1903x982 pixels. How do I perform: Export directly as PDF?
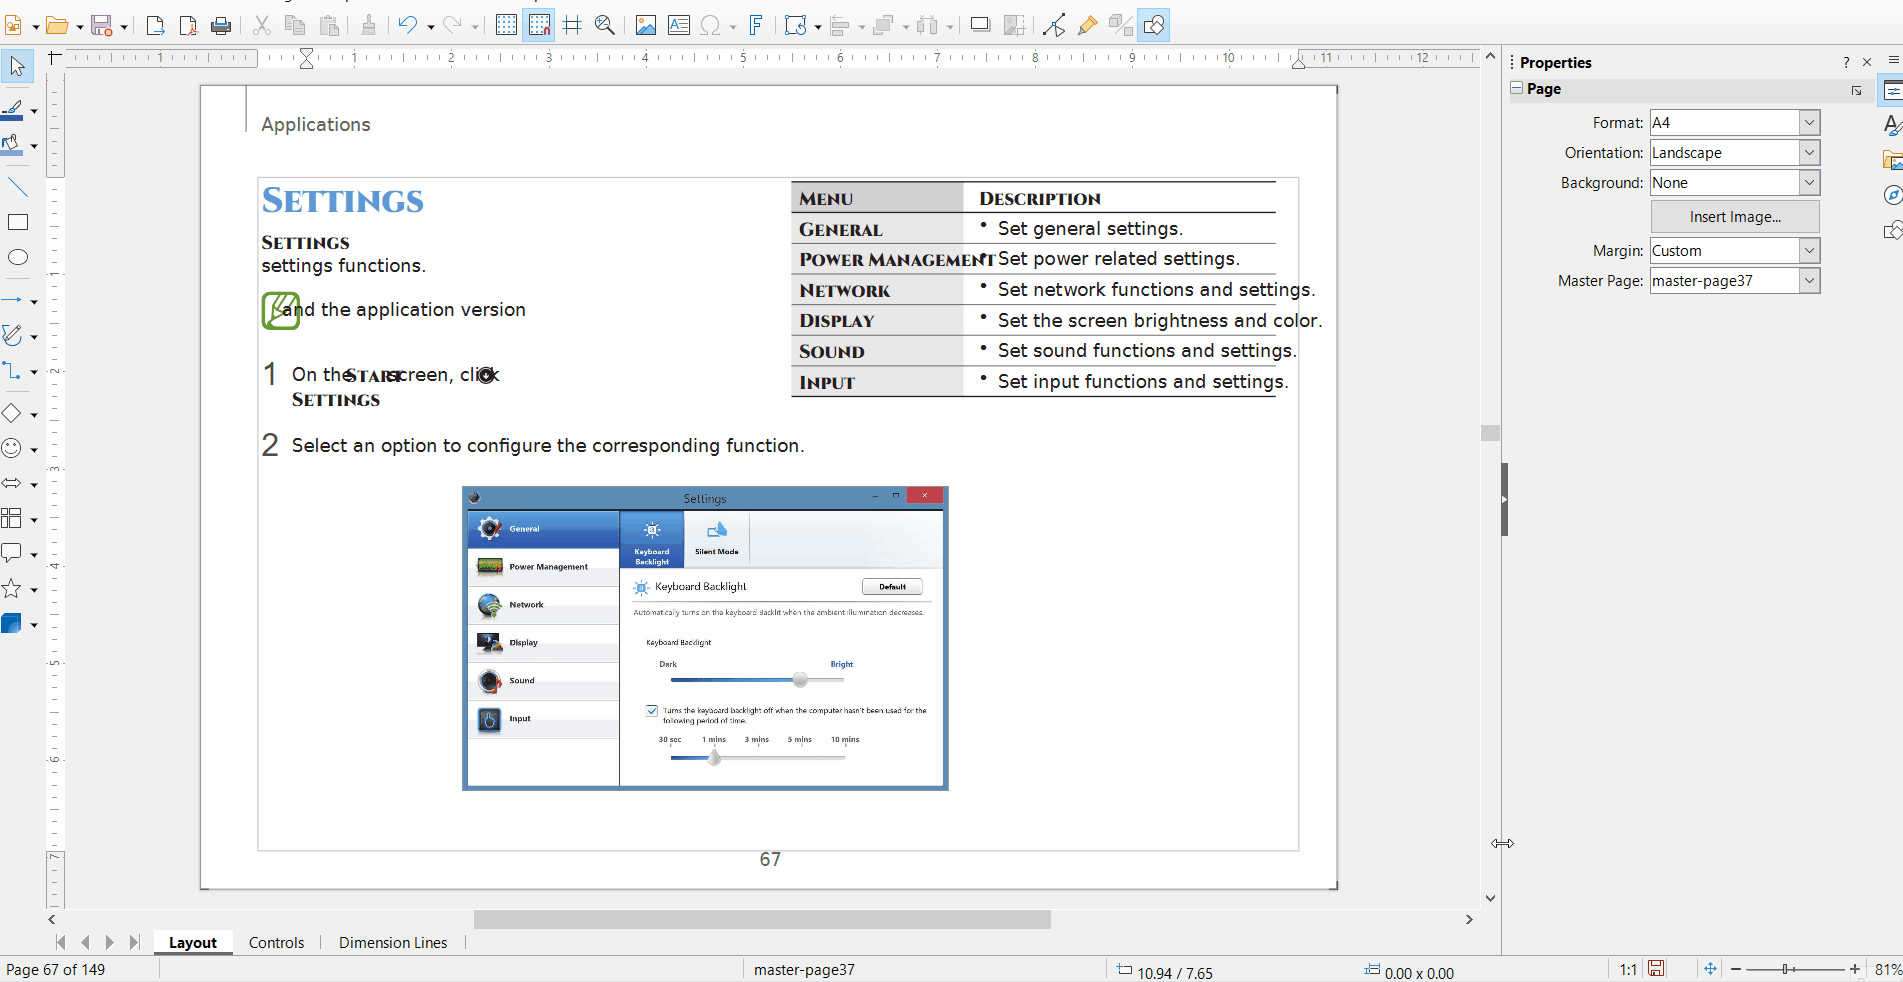188,25
